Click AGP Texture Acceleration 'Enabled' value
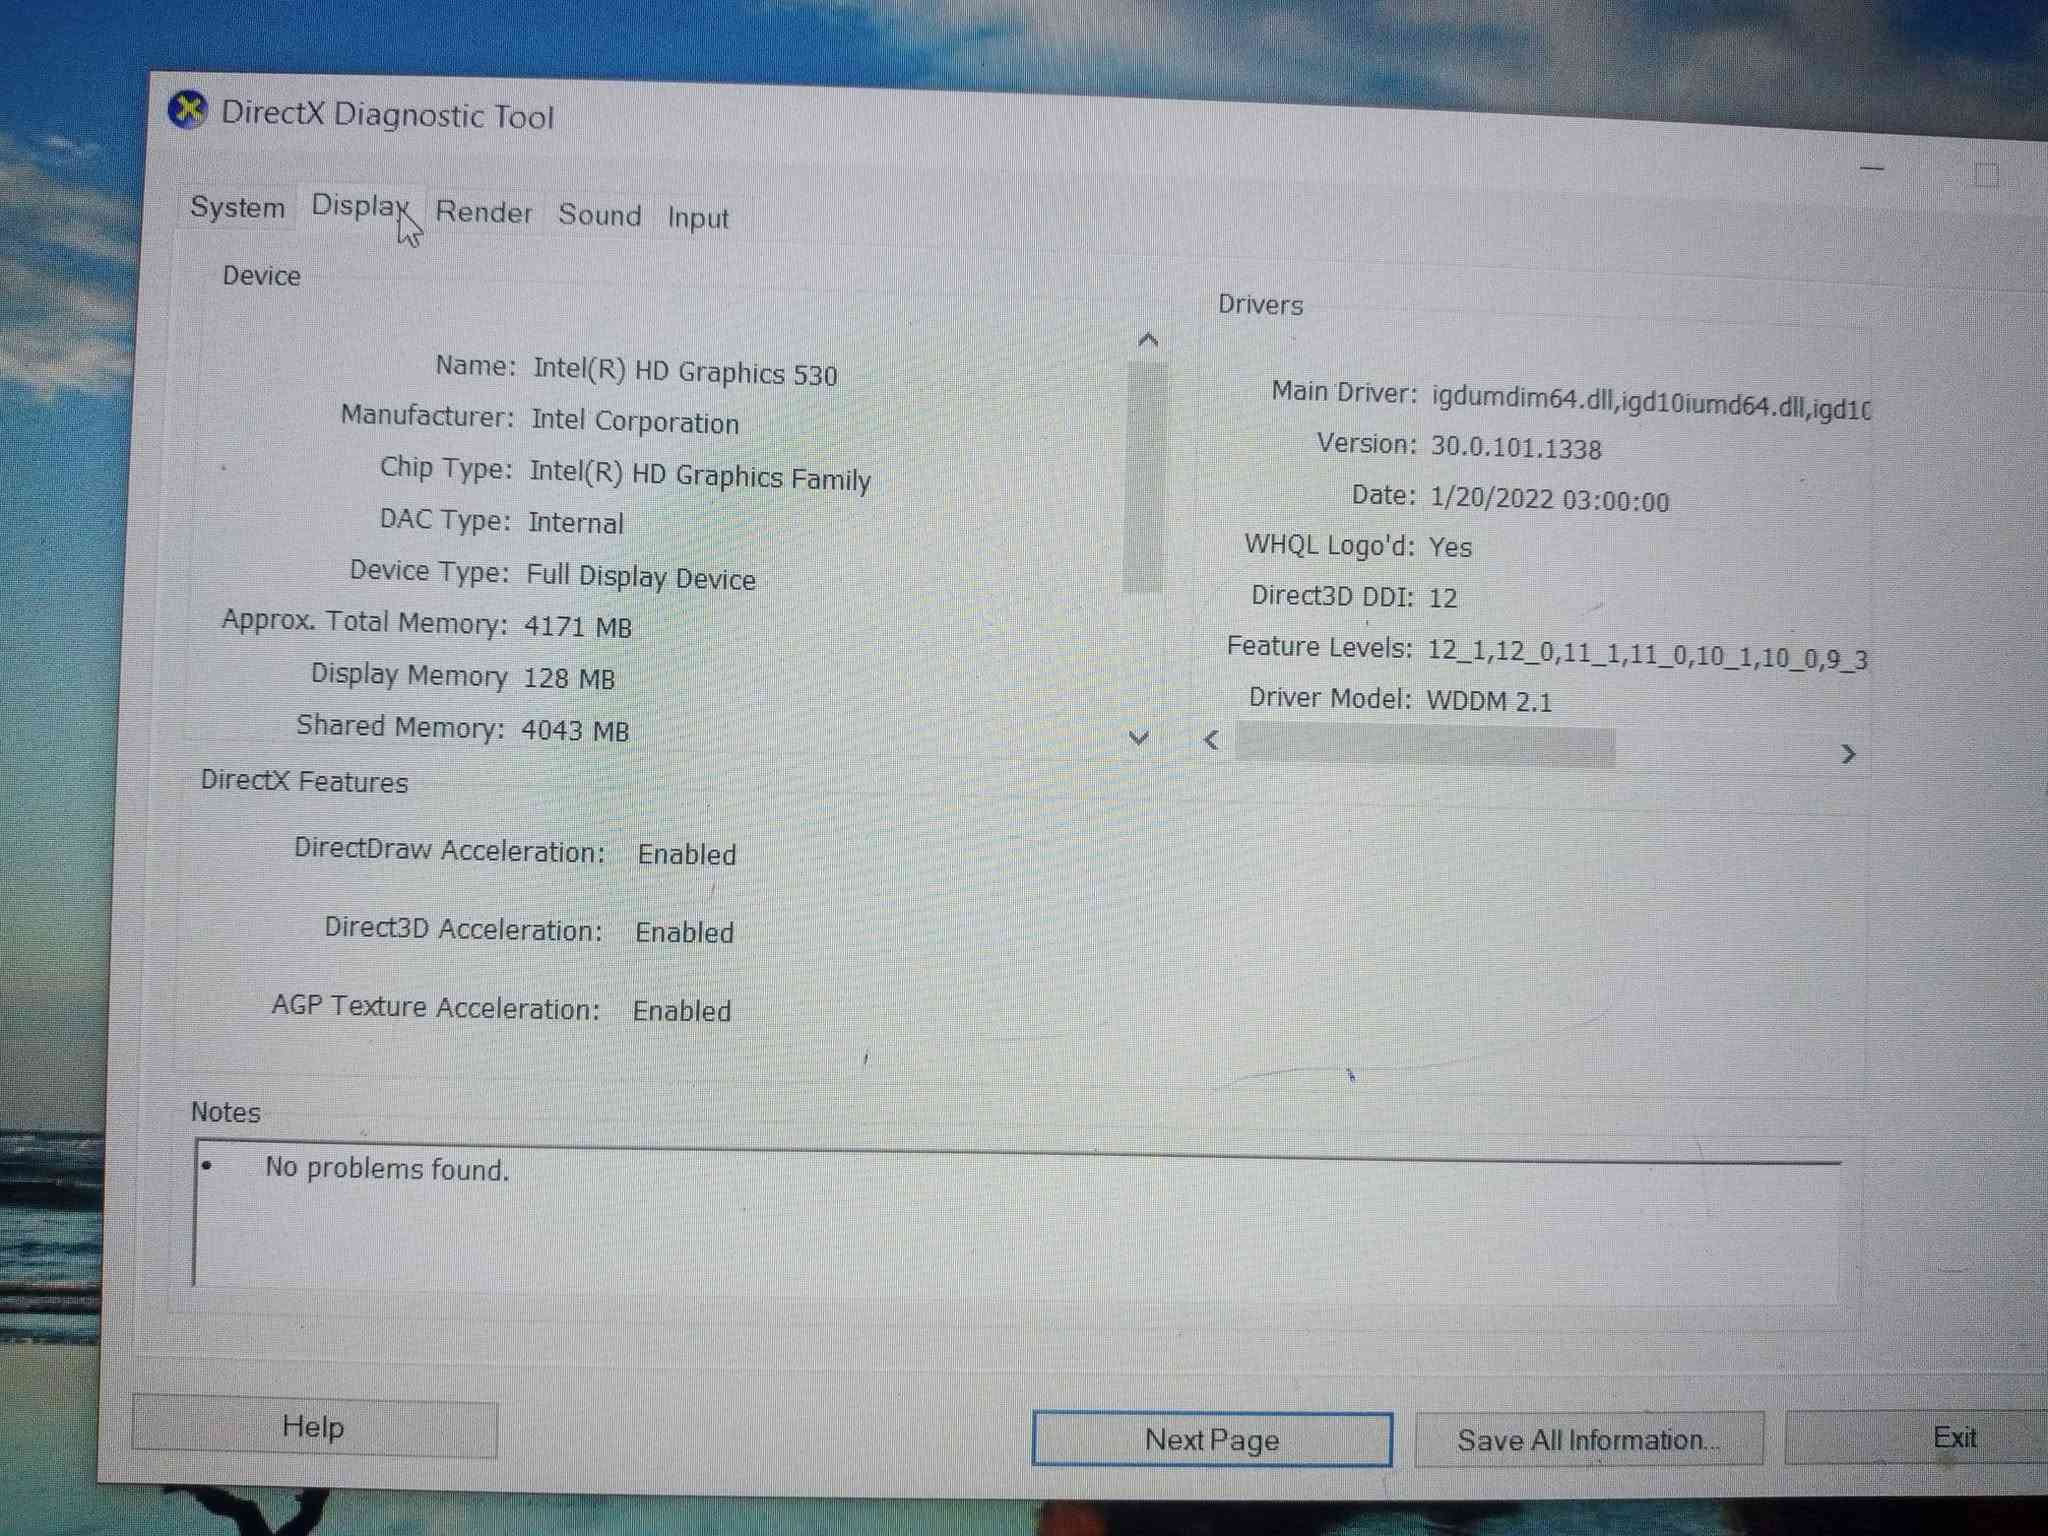The width and height of the screenshot is (2048, 1536). point(682,1010)
